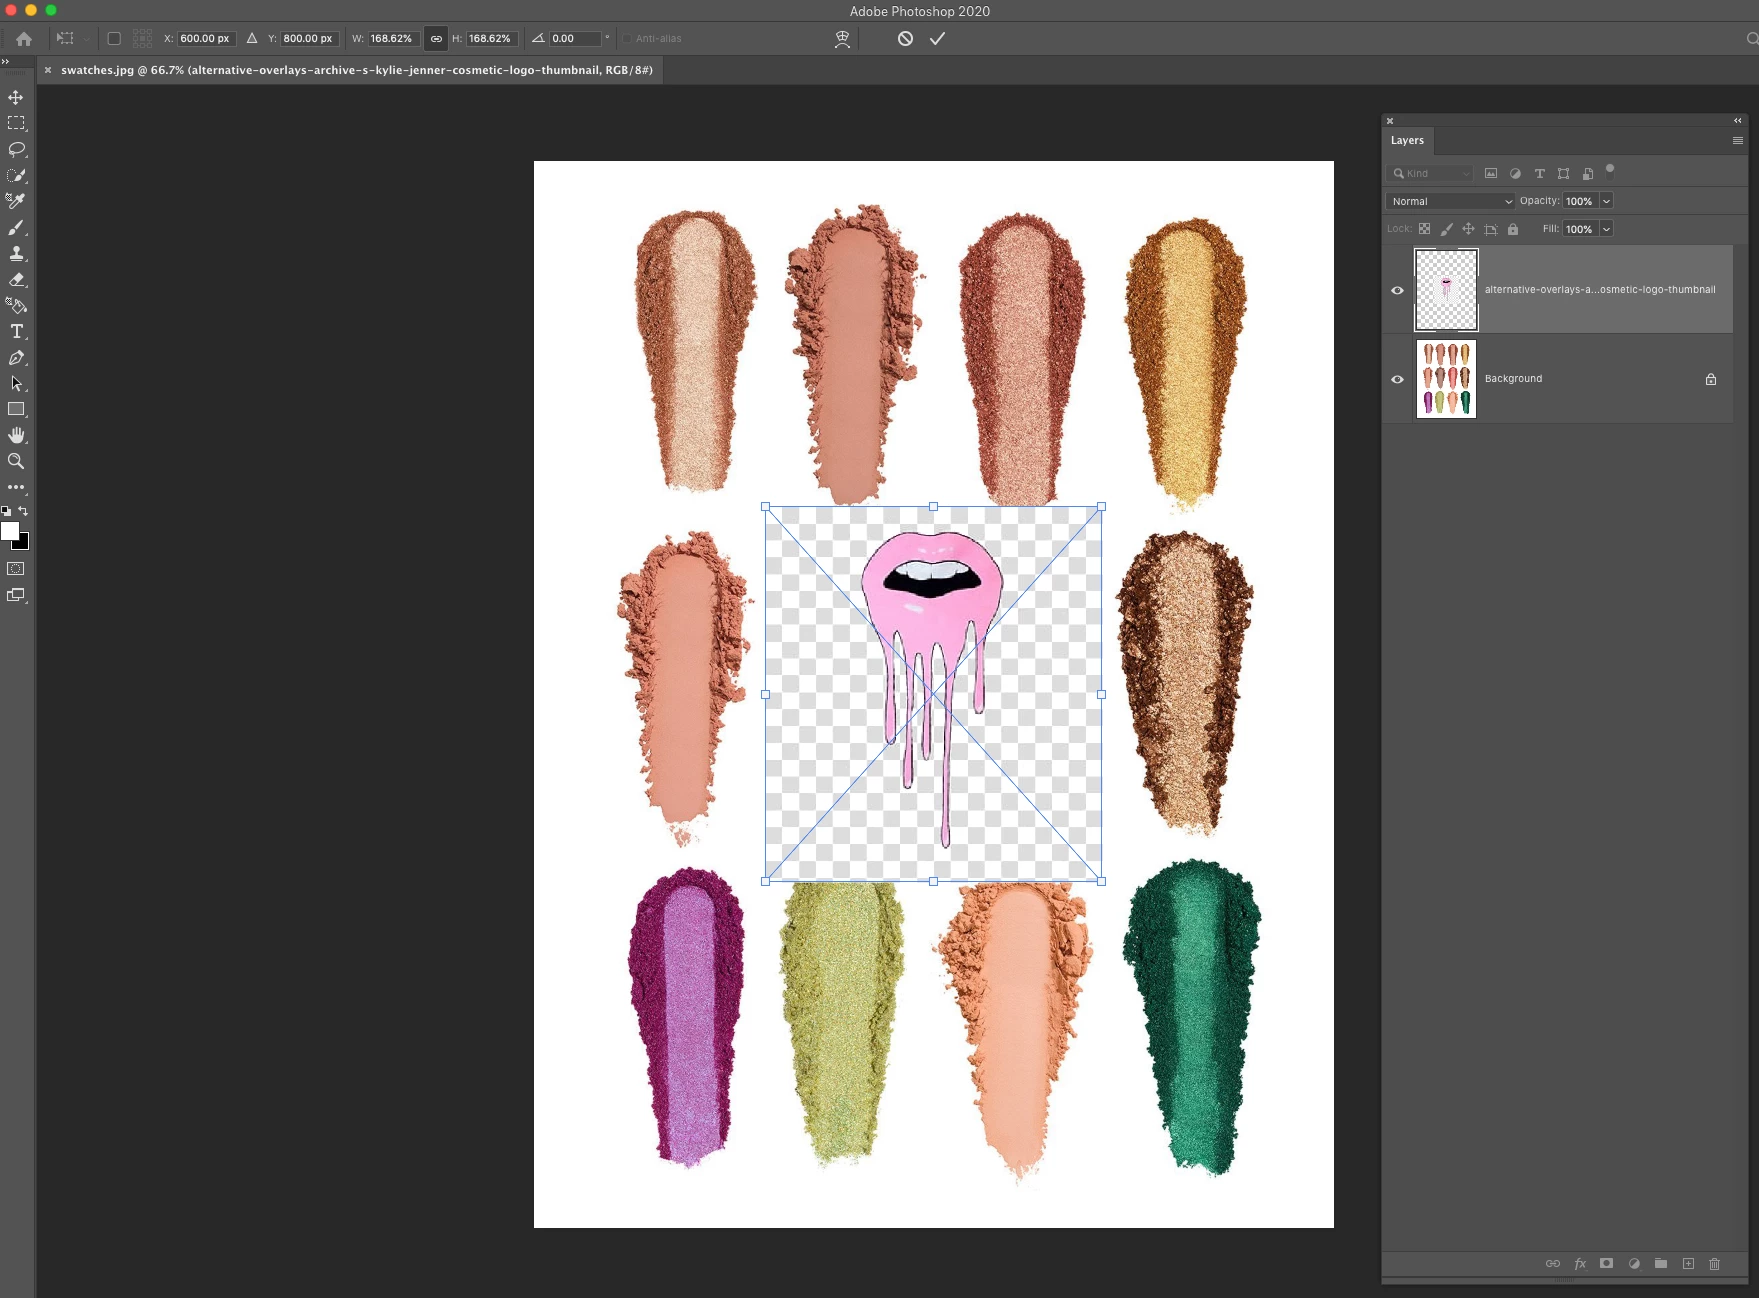
Task: Swap foreground and background colors
Action: point(23,510)
